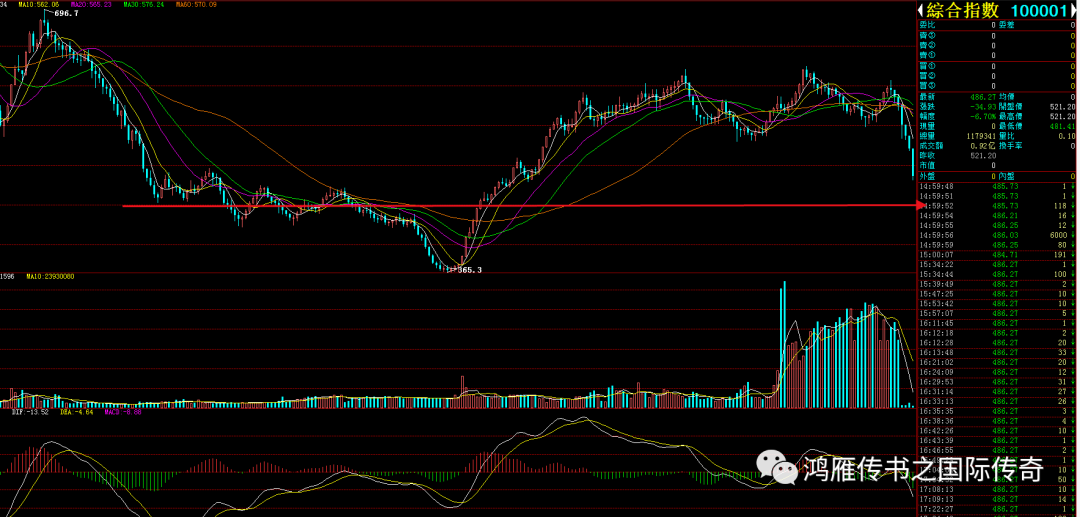Image resolution: width=1080 pixels, height=517 pixels.
Task: Click the 外盘 label
Action: point(928,176)
